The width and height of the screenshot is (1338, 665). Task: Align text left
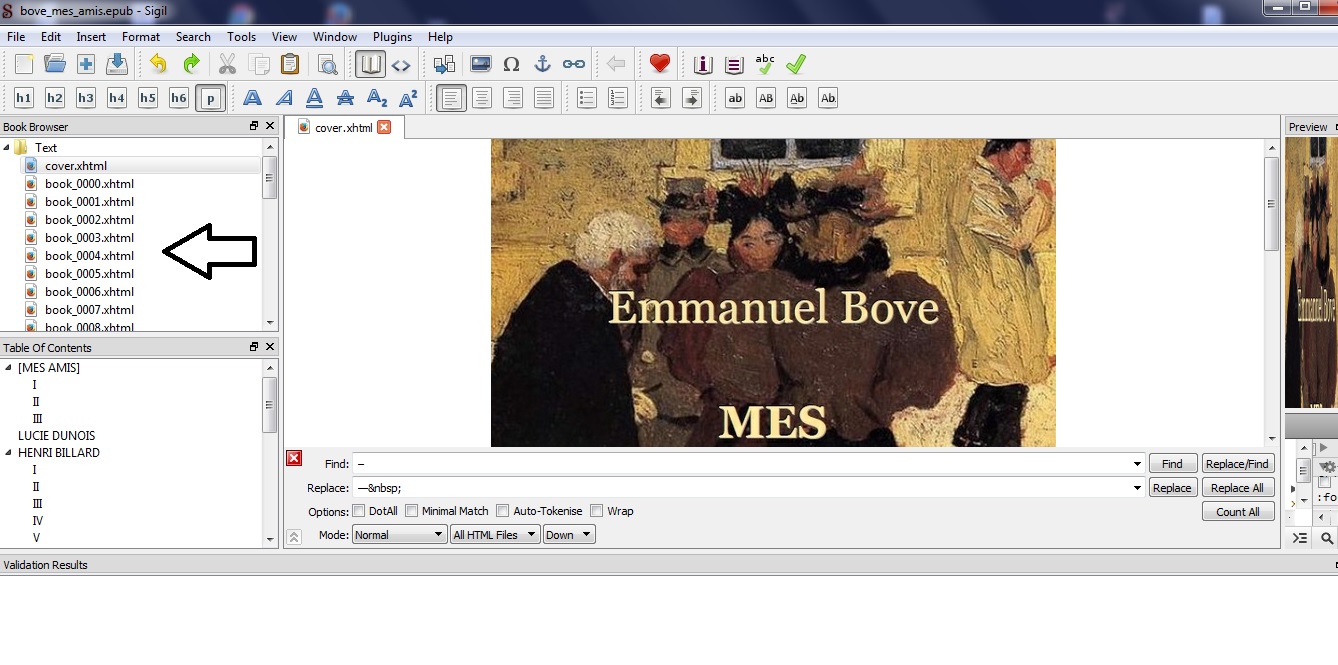click(451, 98)
